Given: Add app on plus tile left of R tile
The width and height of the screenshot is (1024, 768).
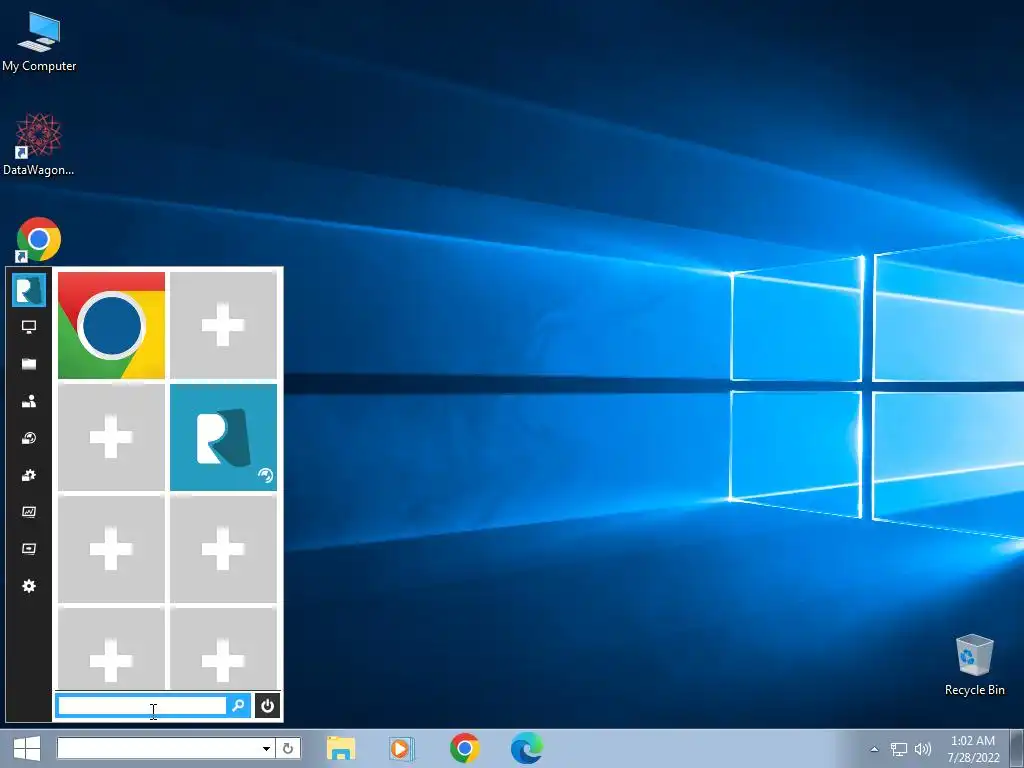Looking at the screenshot, I should 111,437.
